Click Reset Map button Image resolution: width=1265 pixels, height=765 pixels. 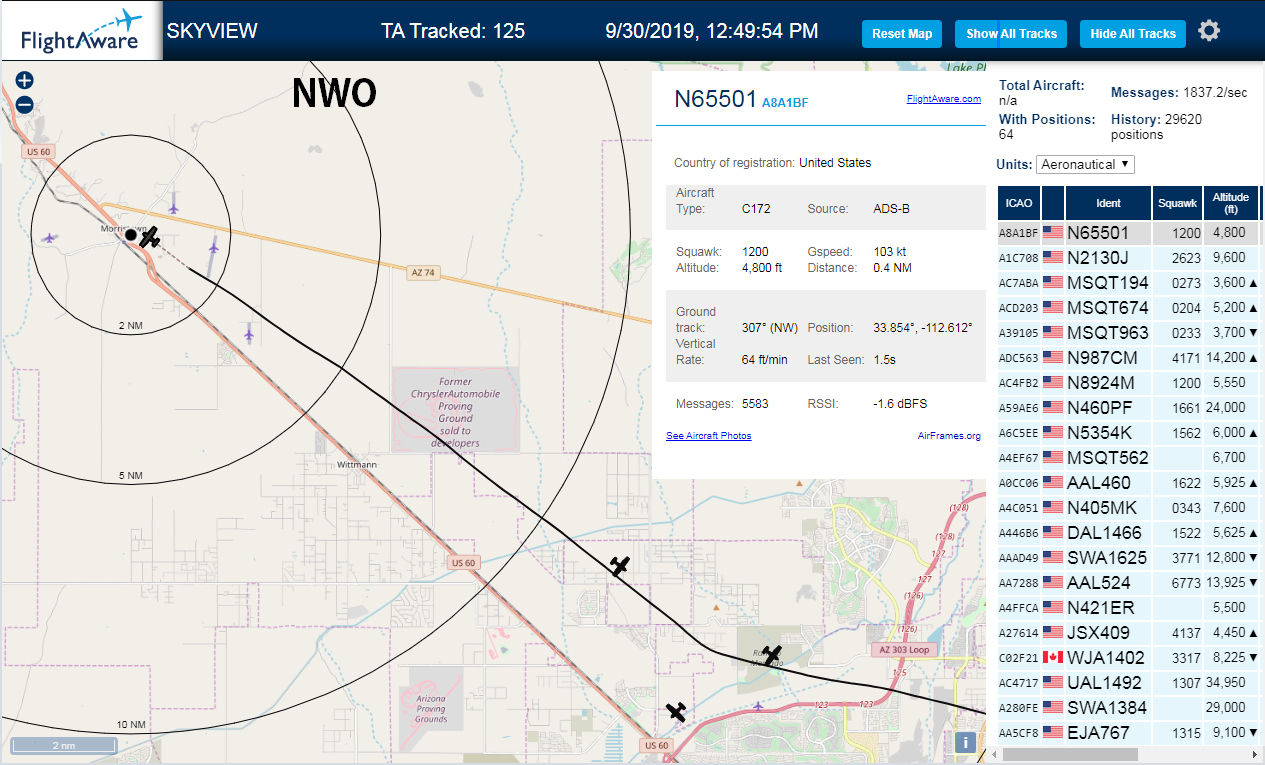coord(902,34)
